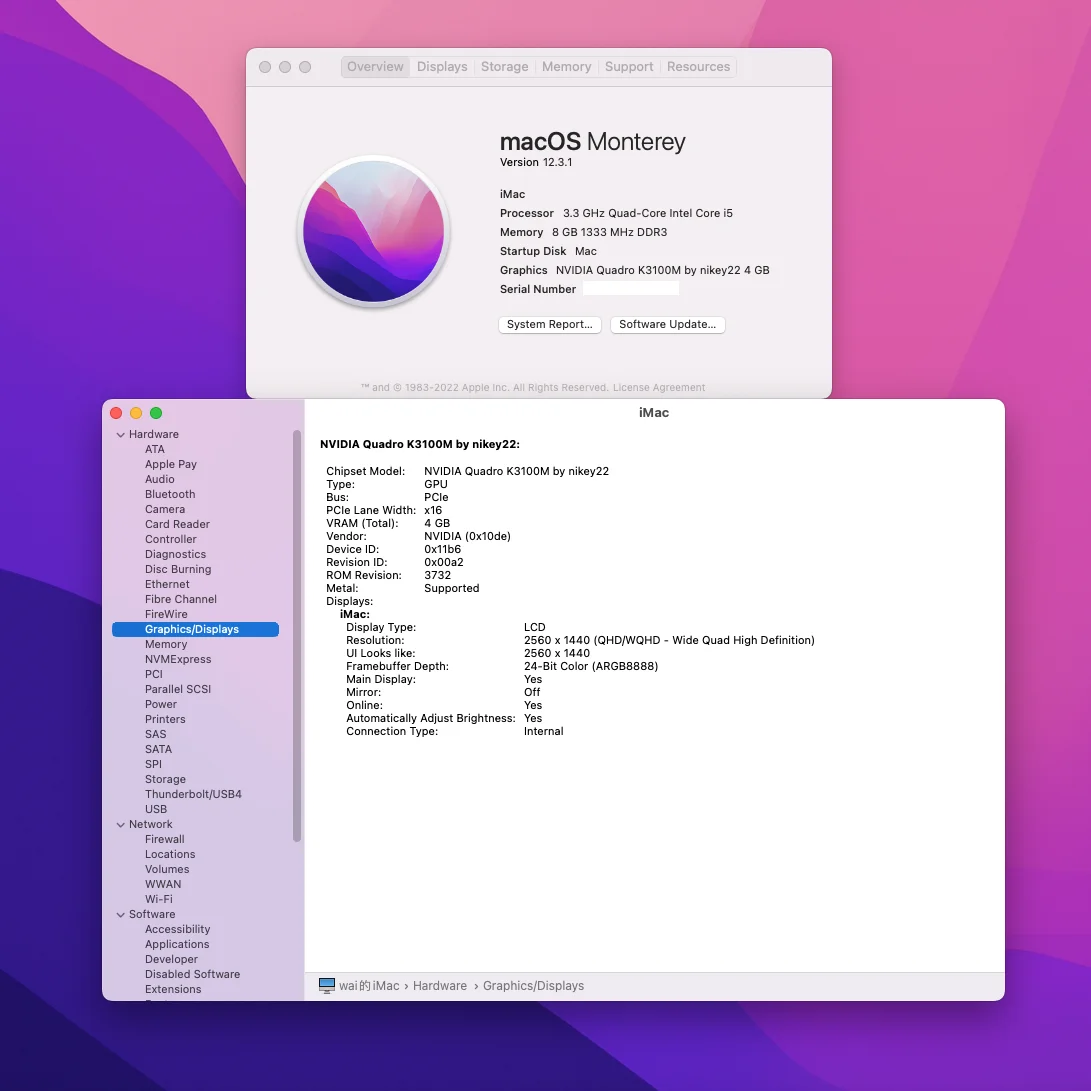The height and width of the screenshot is (1091, 1091).
Task: Switch to the Overview tab
Action: (375, 67)
